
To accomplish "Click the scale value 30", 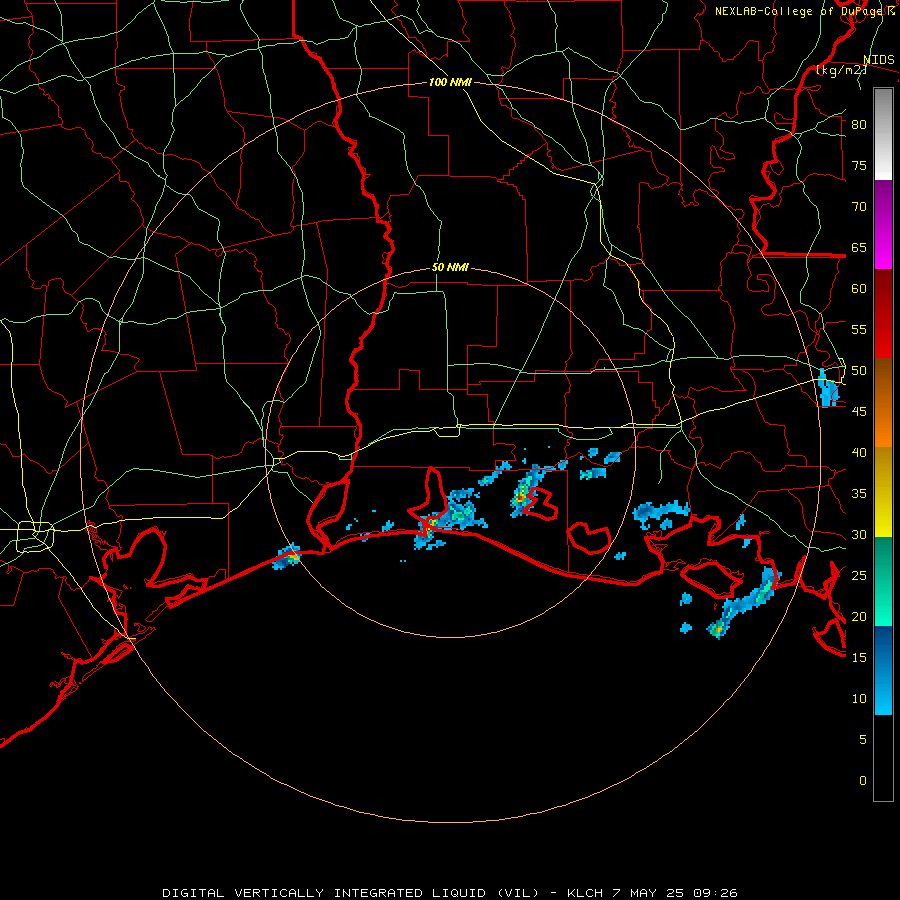I will coord(859,534).
